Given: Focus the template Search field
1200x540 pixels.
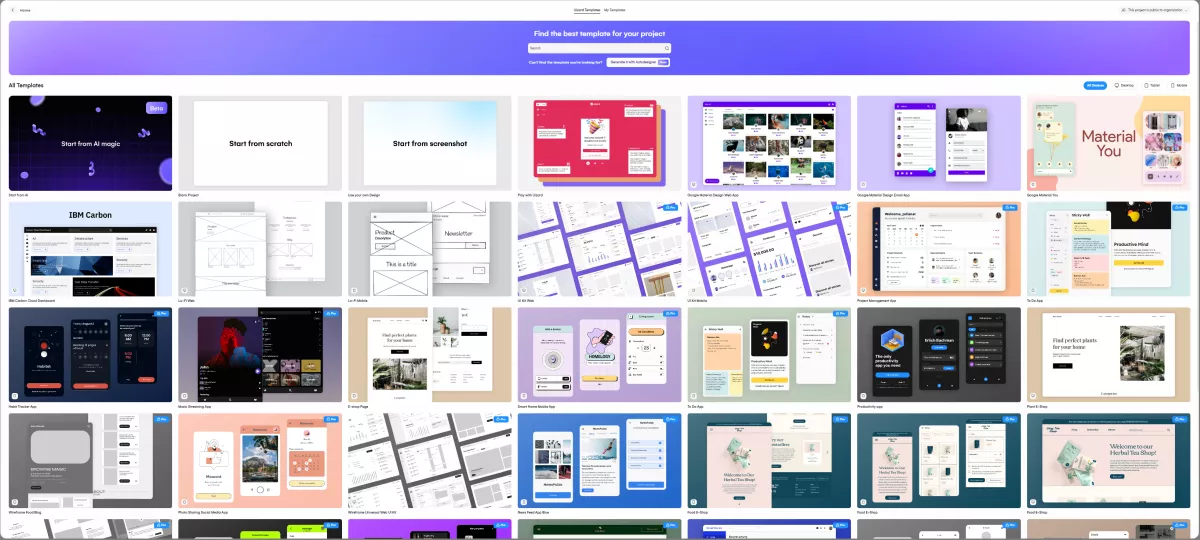Looking at the screenshot, I should pos(599,47).
